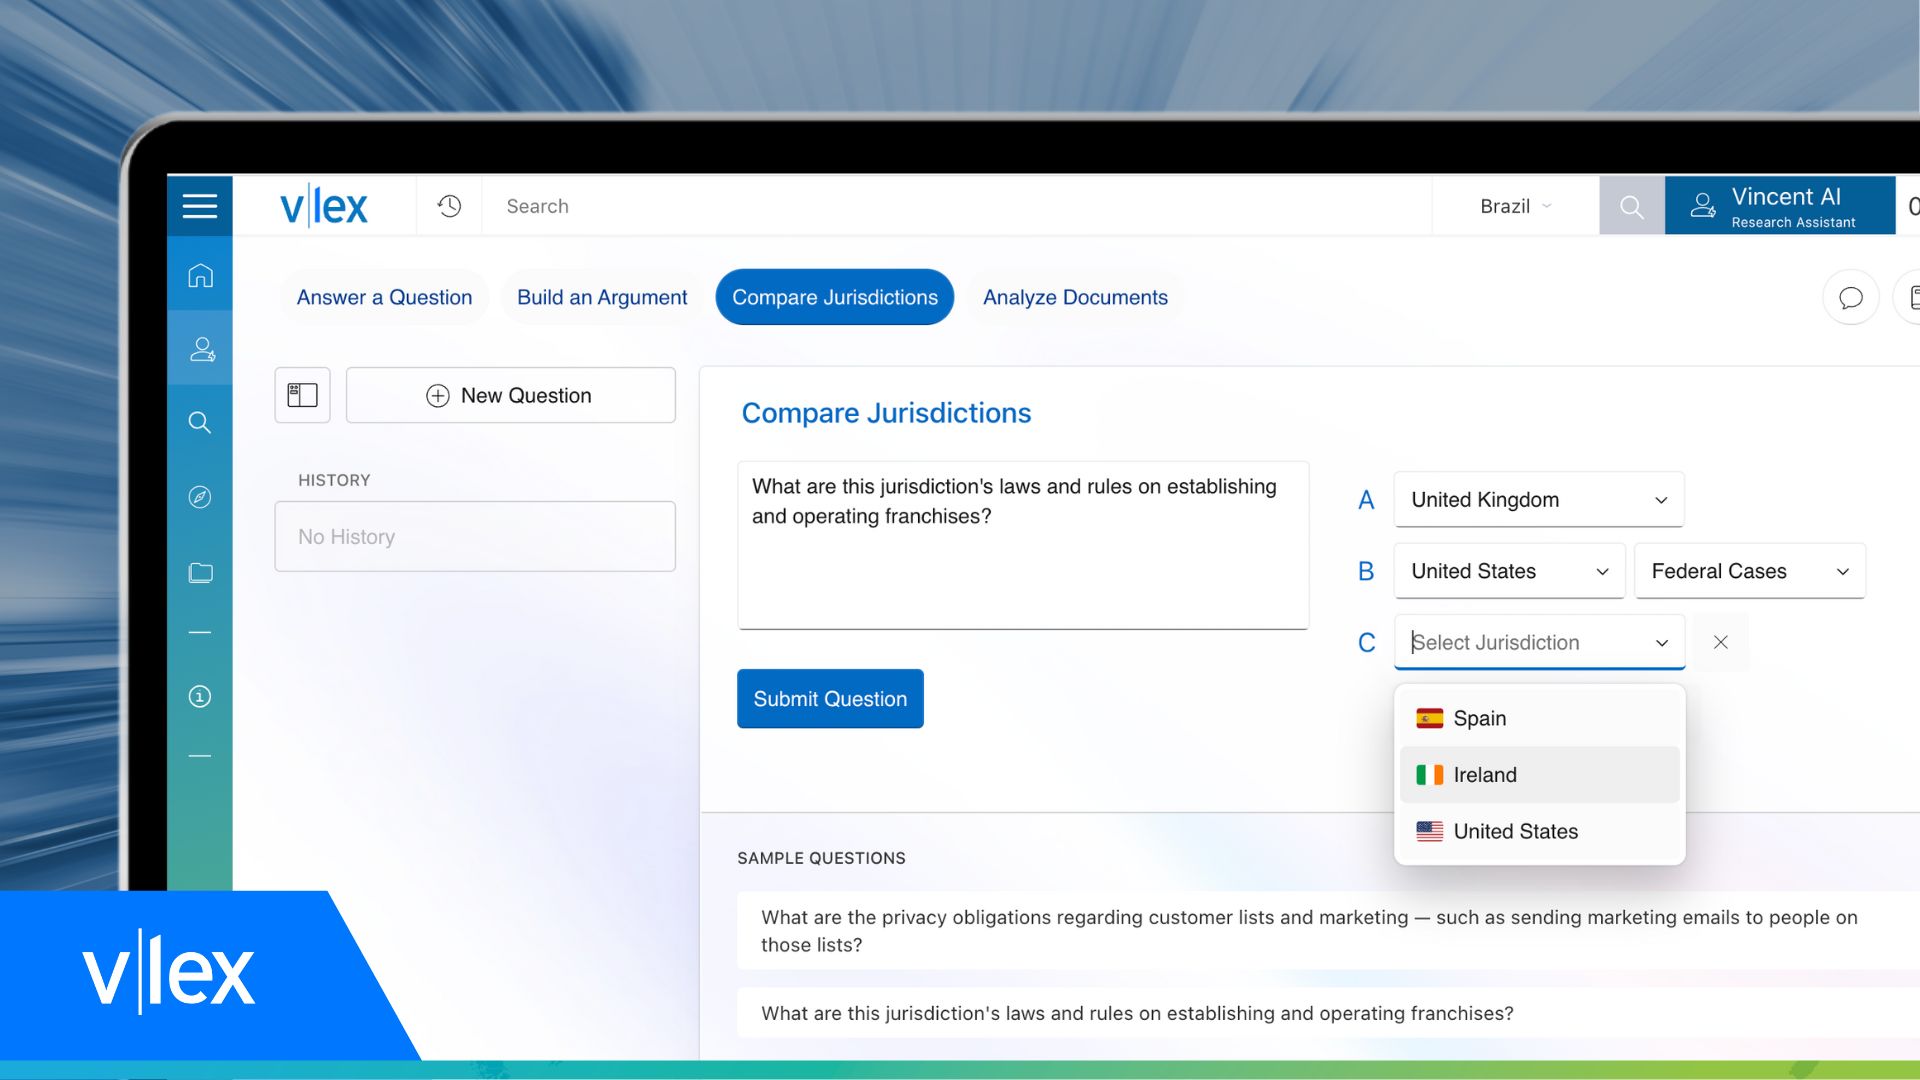Viewport: 1920px width, 1080px height.
Task: Click the search history clock icon
Action: (x=449, y=206)
